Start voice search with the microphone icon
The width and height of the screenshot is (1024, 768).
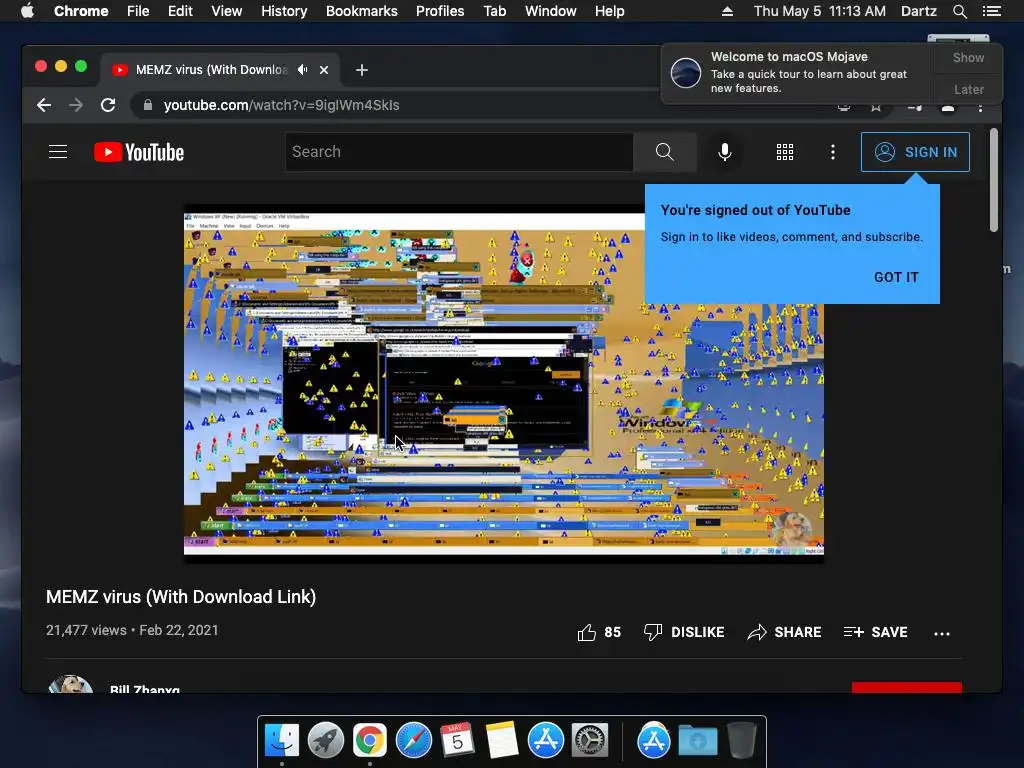point(724,152)
